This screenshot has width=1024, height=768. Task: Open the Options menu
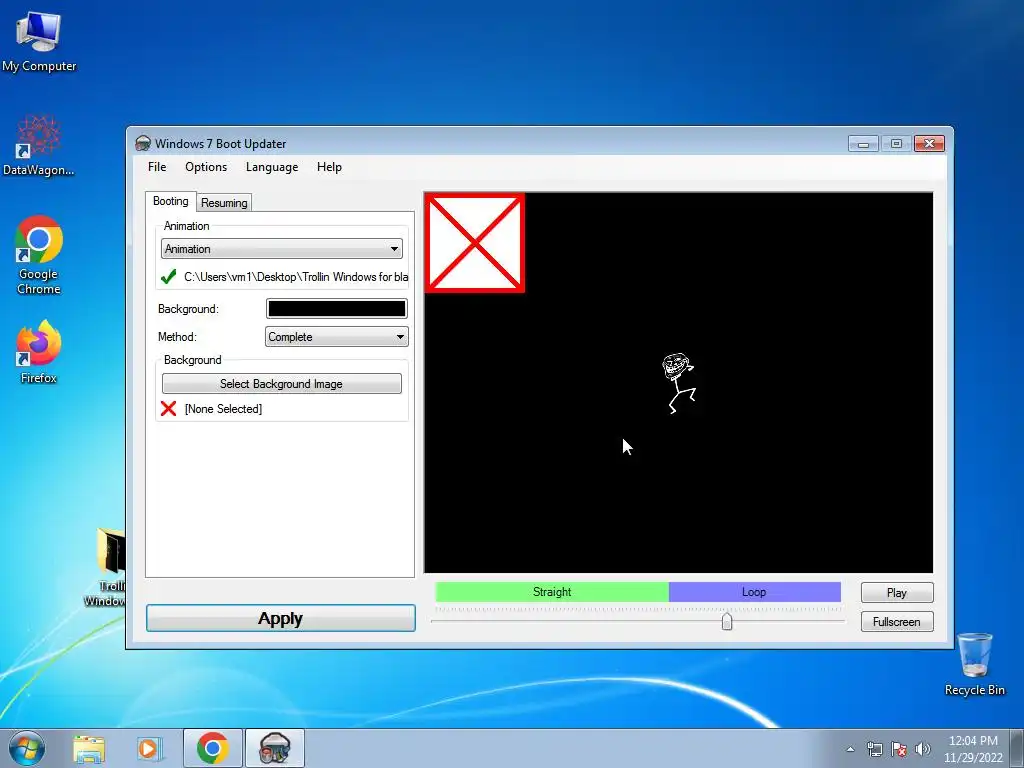tap(206, 167)
